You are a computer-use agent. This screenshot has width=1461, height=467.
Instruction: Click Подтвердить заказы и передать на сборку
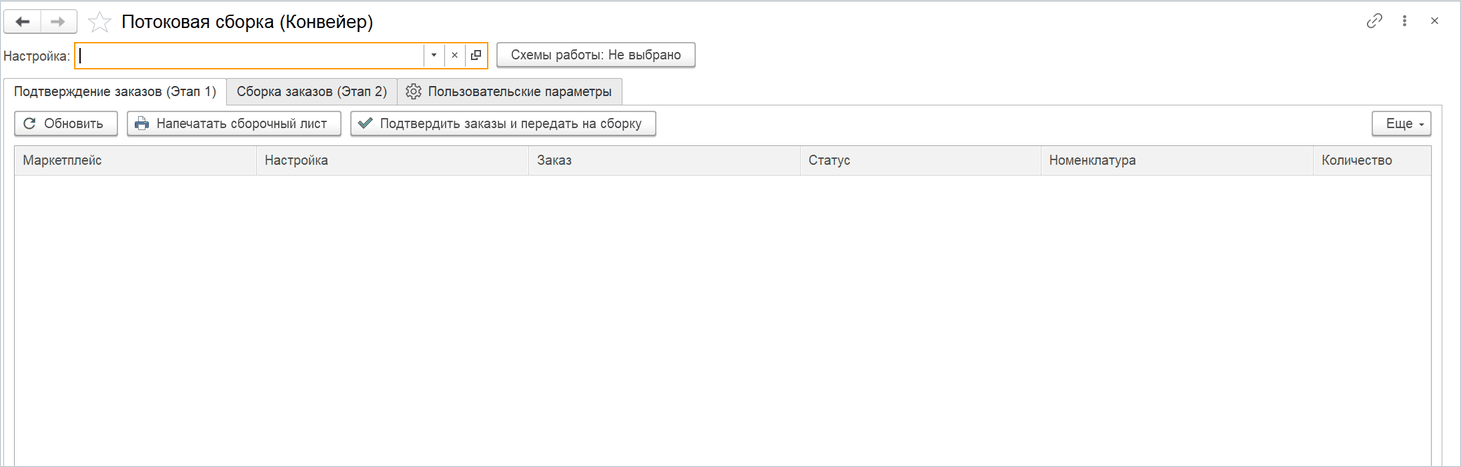503,123
